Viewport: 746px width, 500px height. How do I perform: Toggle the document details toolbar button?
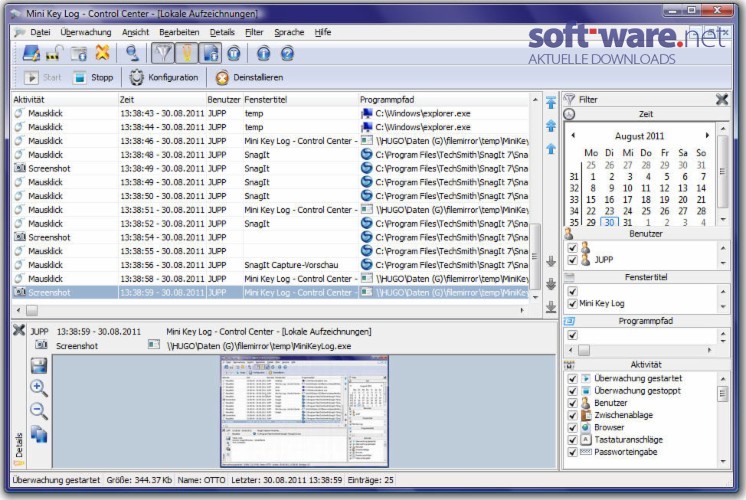(210, 53)
